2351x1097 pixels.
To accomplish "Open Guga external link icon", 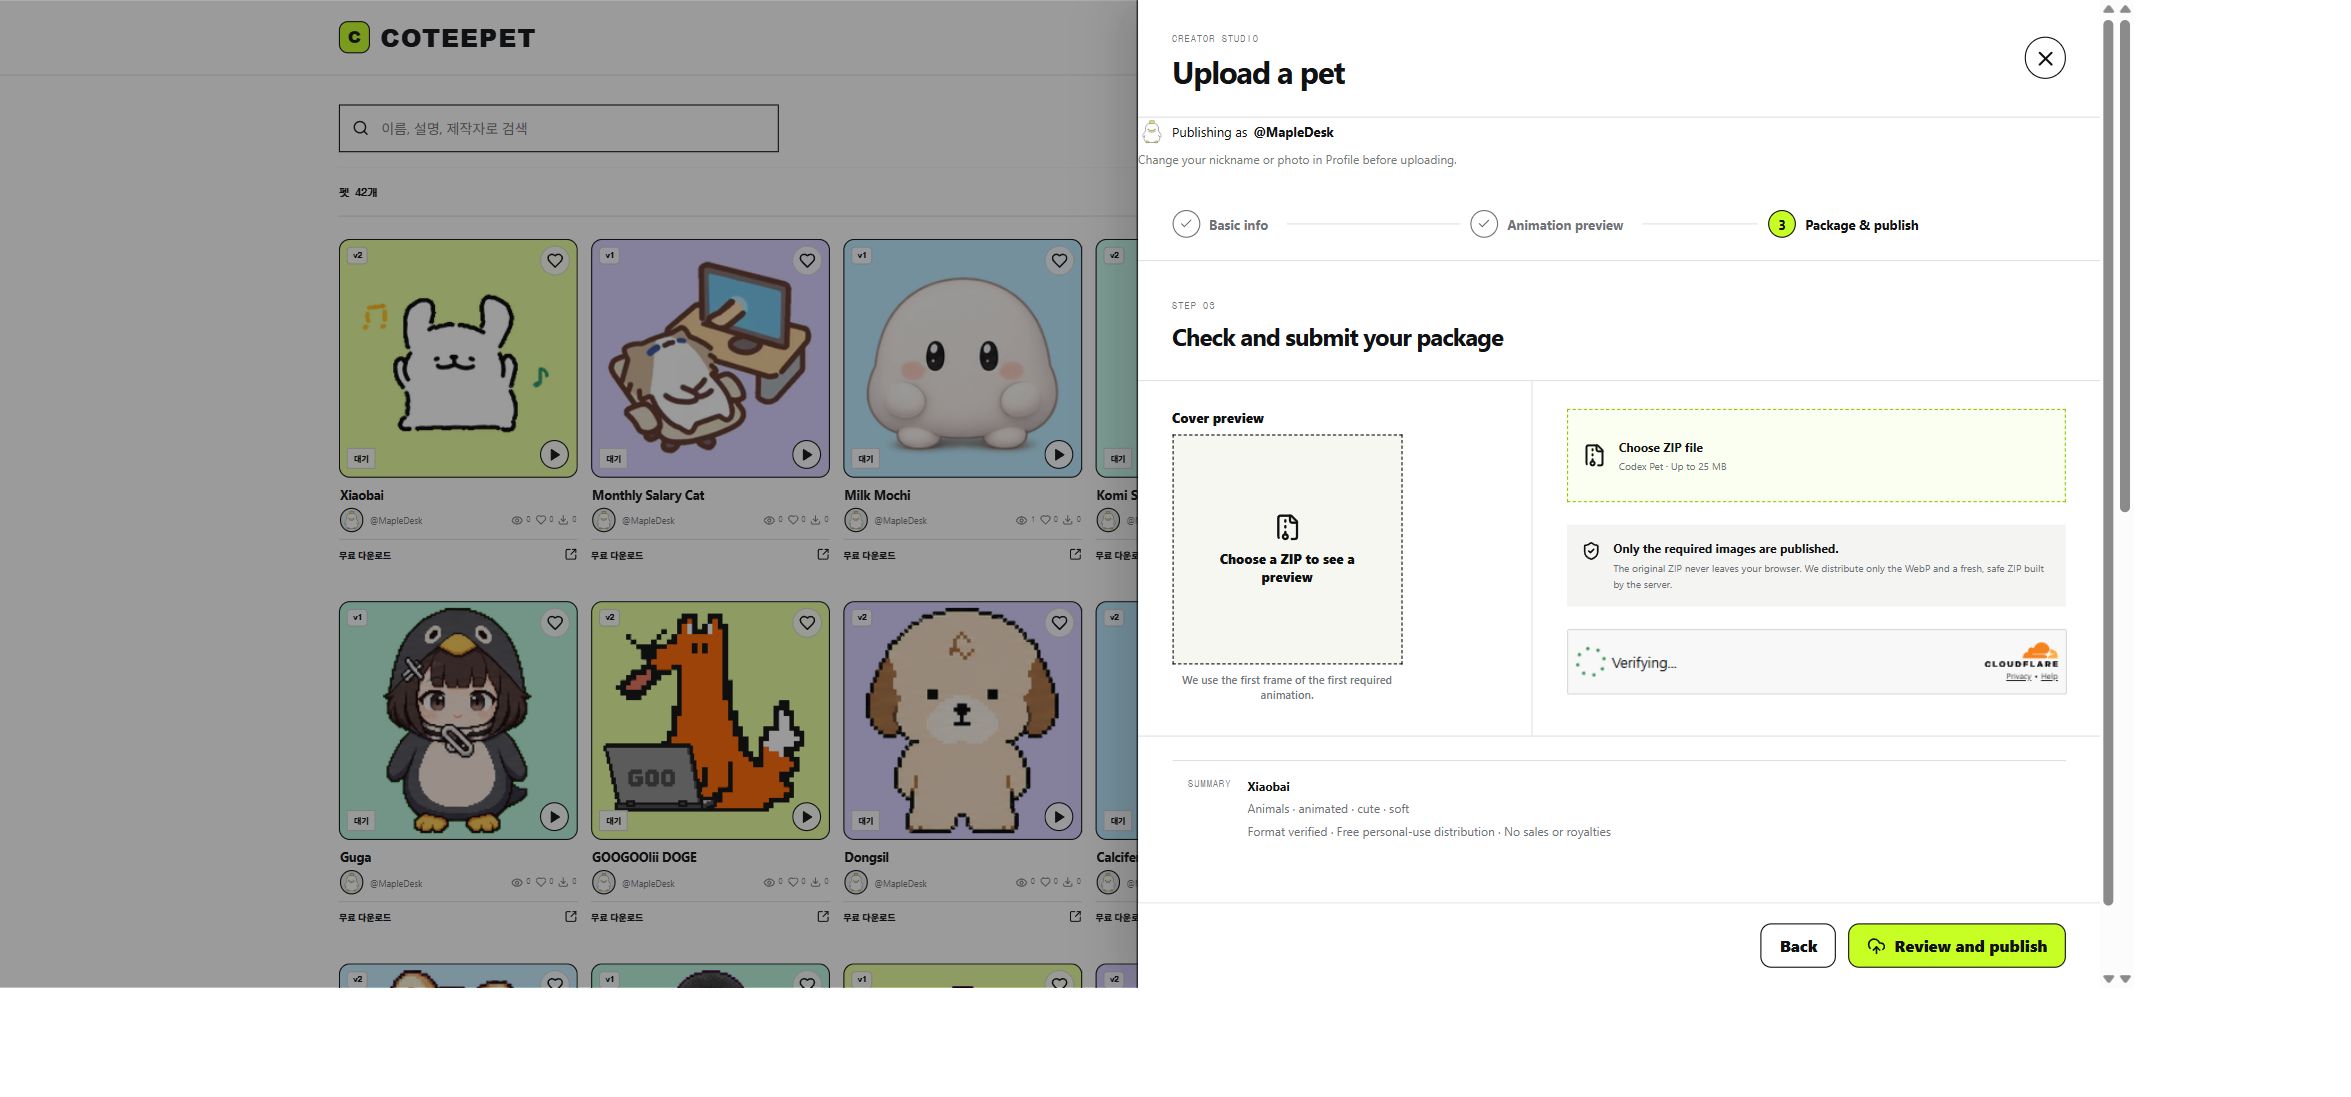I will (x=571, y=916).
